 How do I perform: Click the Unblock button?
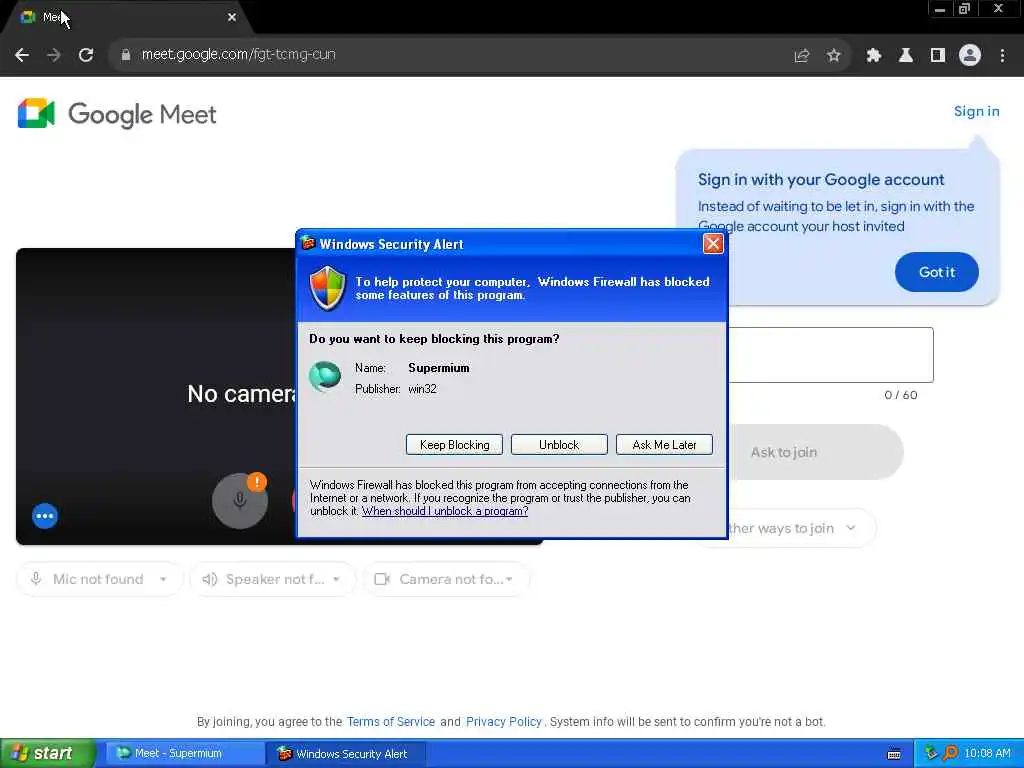[x=559, y=445]
